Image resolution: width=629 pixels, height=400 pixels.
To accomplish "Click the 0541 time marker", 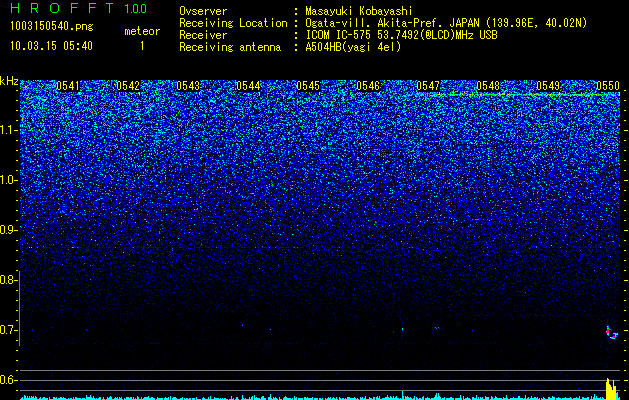I will (x=68, y=86).
